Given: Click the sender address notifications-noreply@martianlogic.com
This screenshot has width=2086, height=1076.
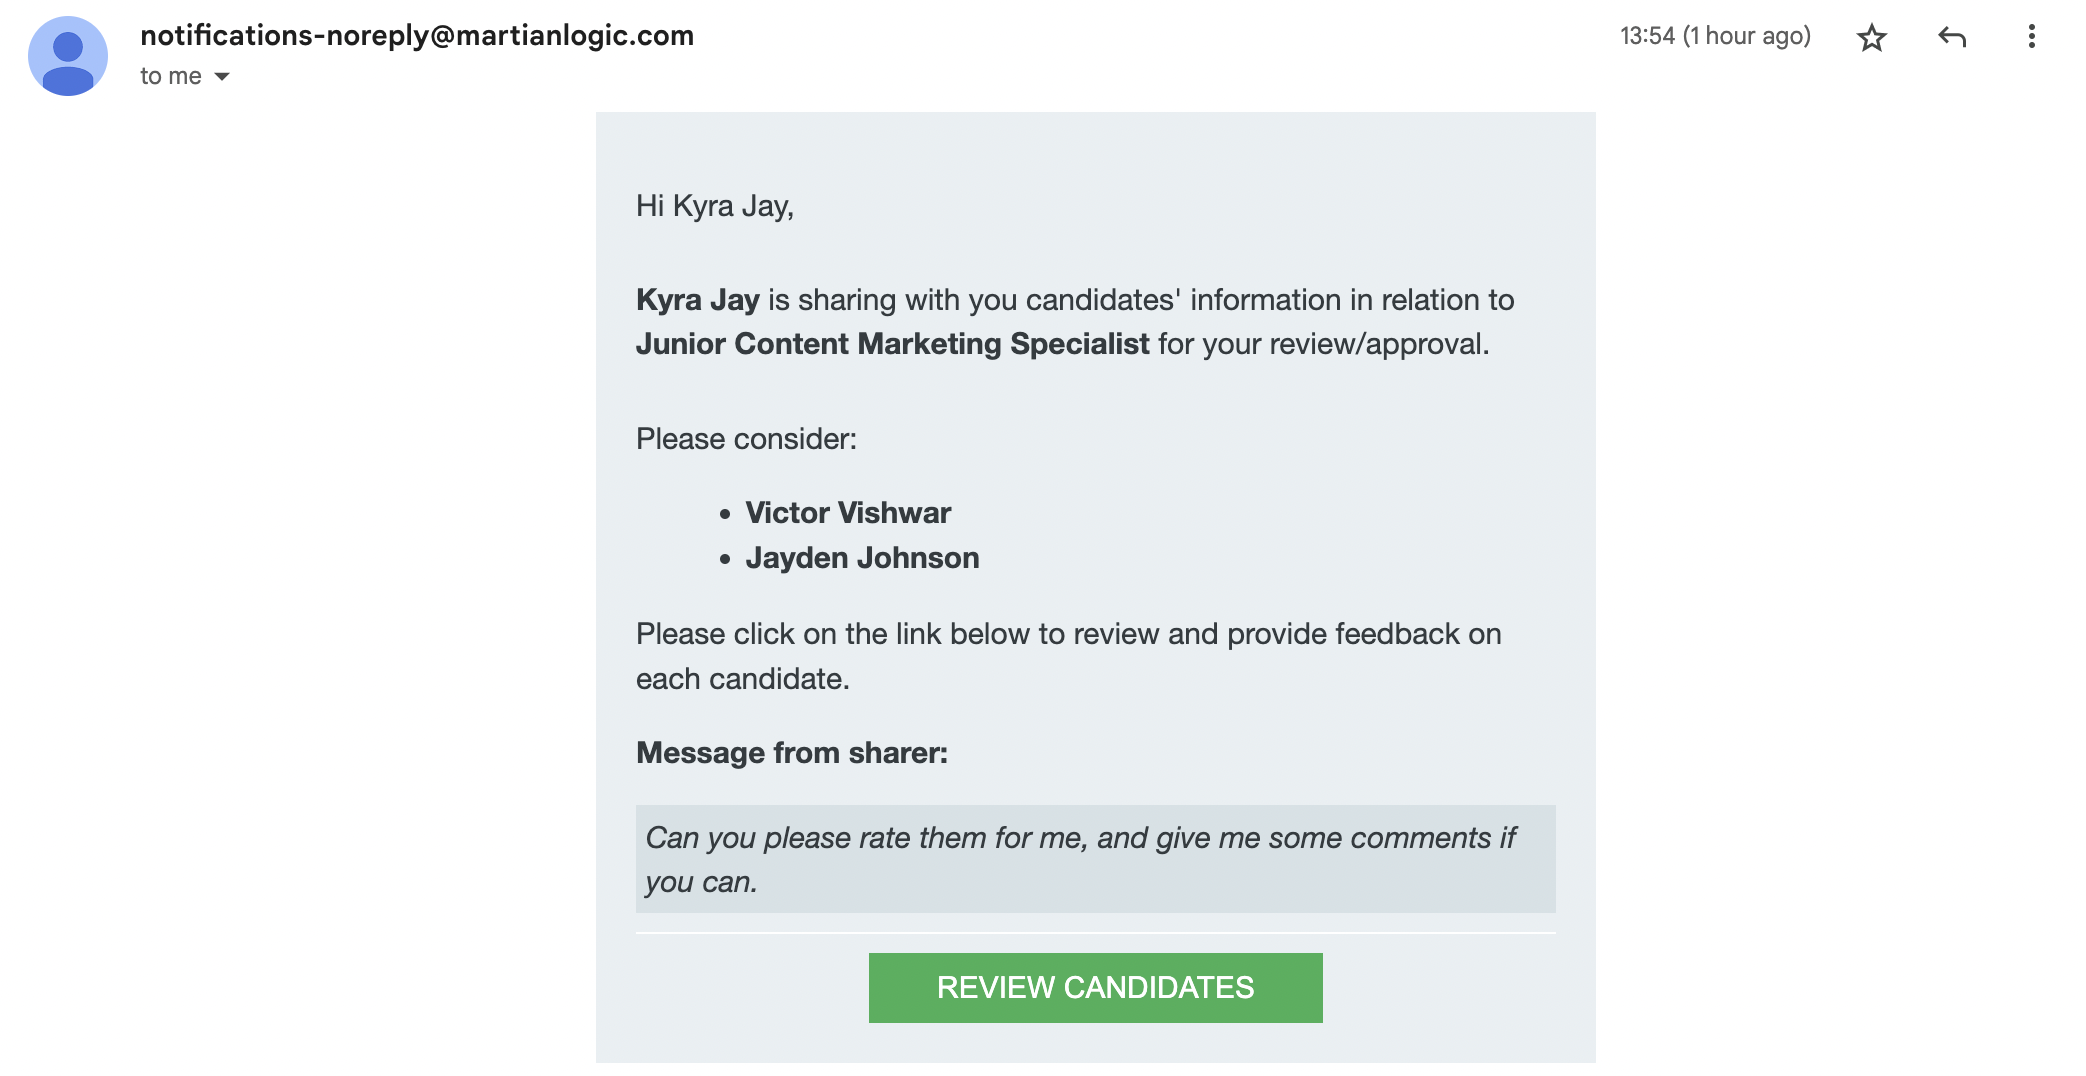Looking at the screenshot, I should (x=417, y=36).
